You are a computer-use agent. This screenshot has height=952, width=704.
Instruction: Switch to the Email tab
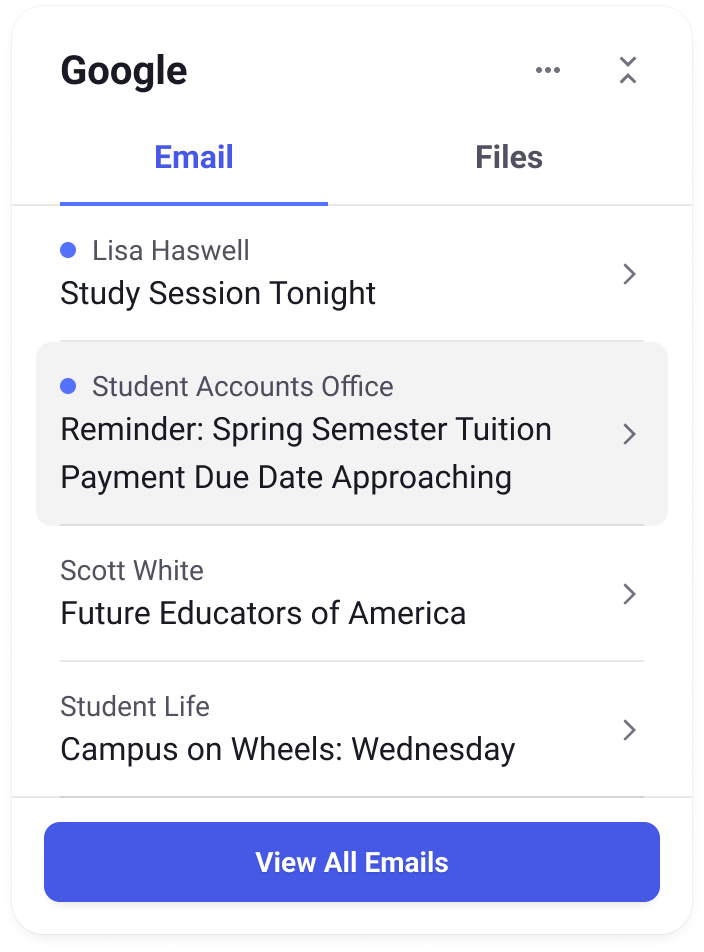point(194,157)
